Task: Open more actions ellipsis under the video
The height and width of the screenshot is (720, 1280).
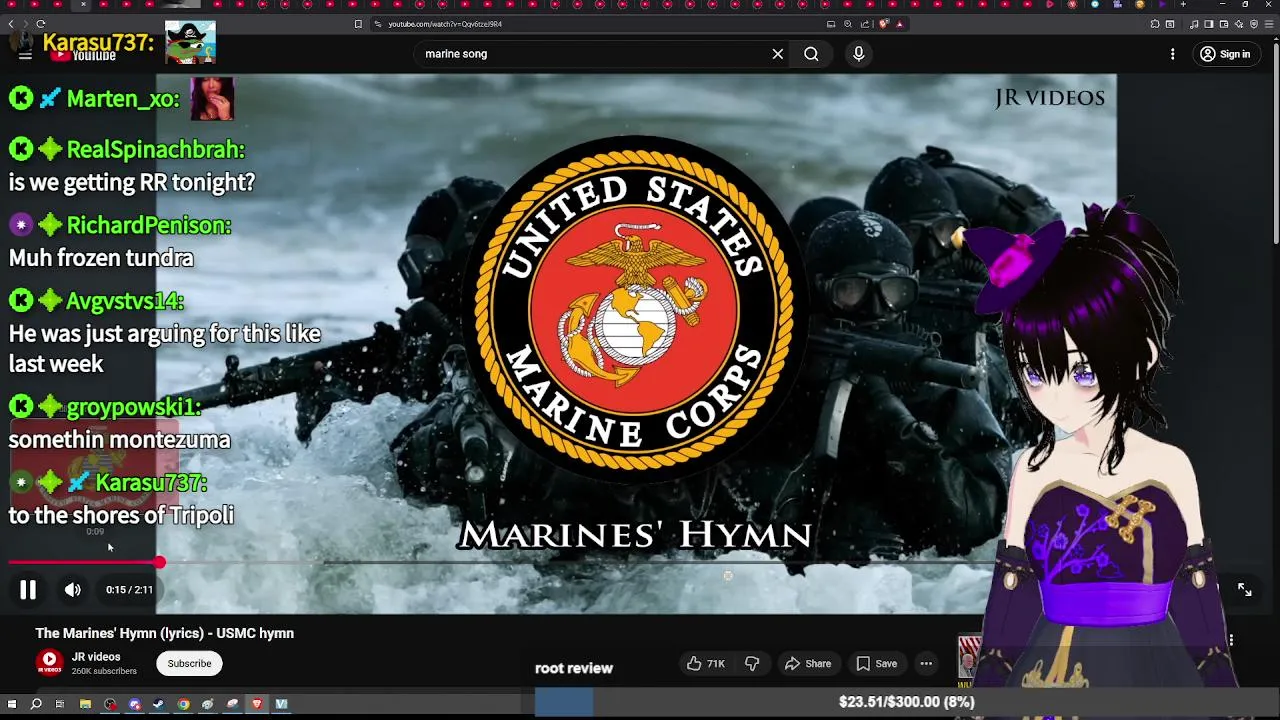Action: [x=926, y=663]
